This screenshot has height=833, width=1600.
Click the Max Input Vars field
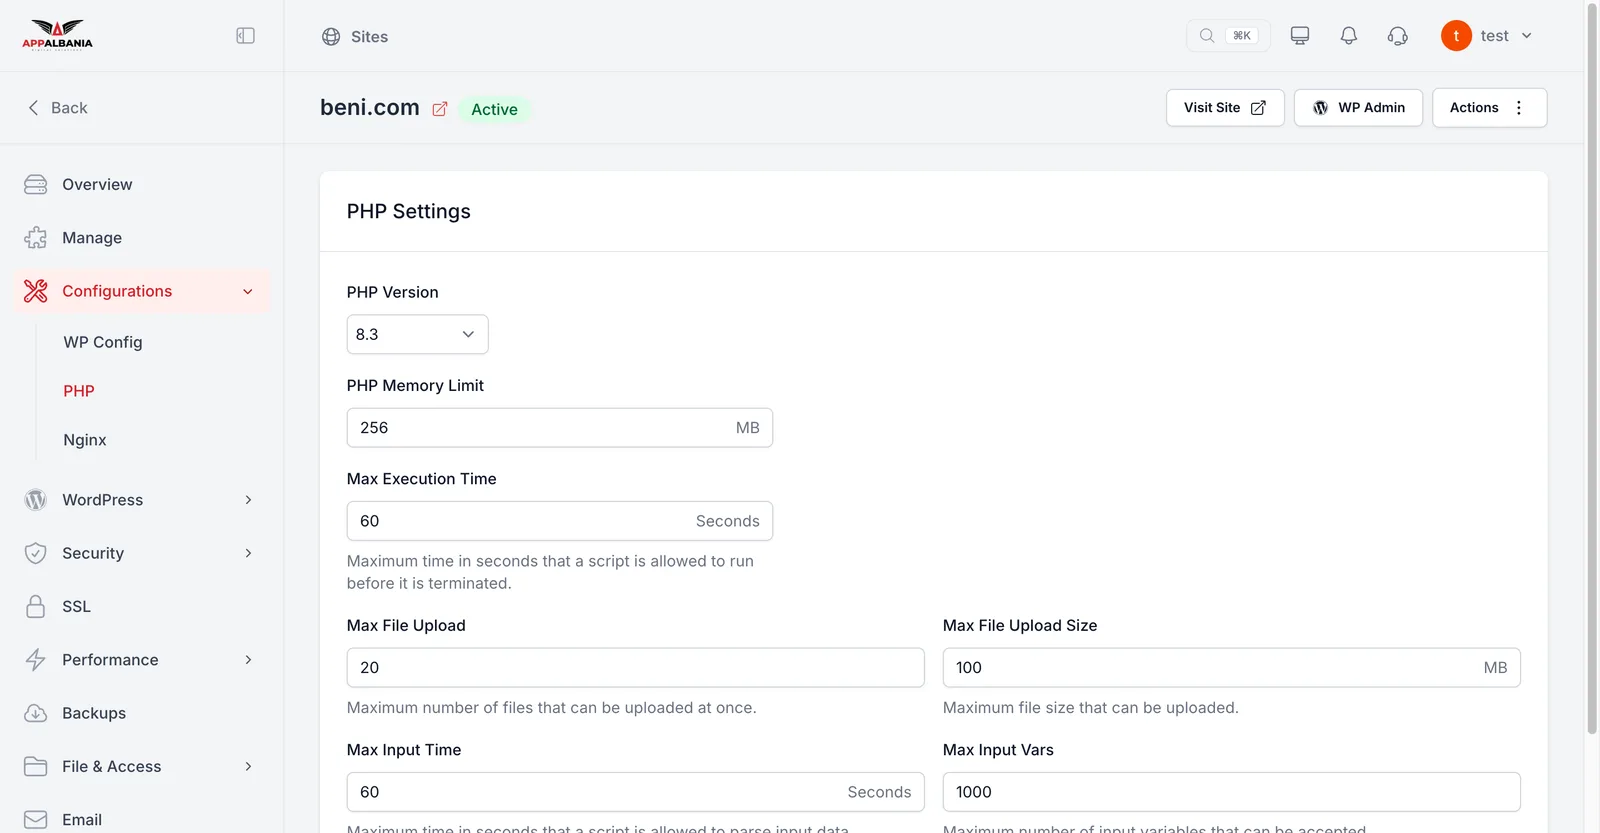tap(1231, 792)
